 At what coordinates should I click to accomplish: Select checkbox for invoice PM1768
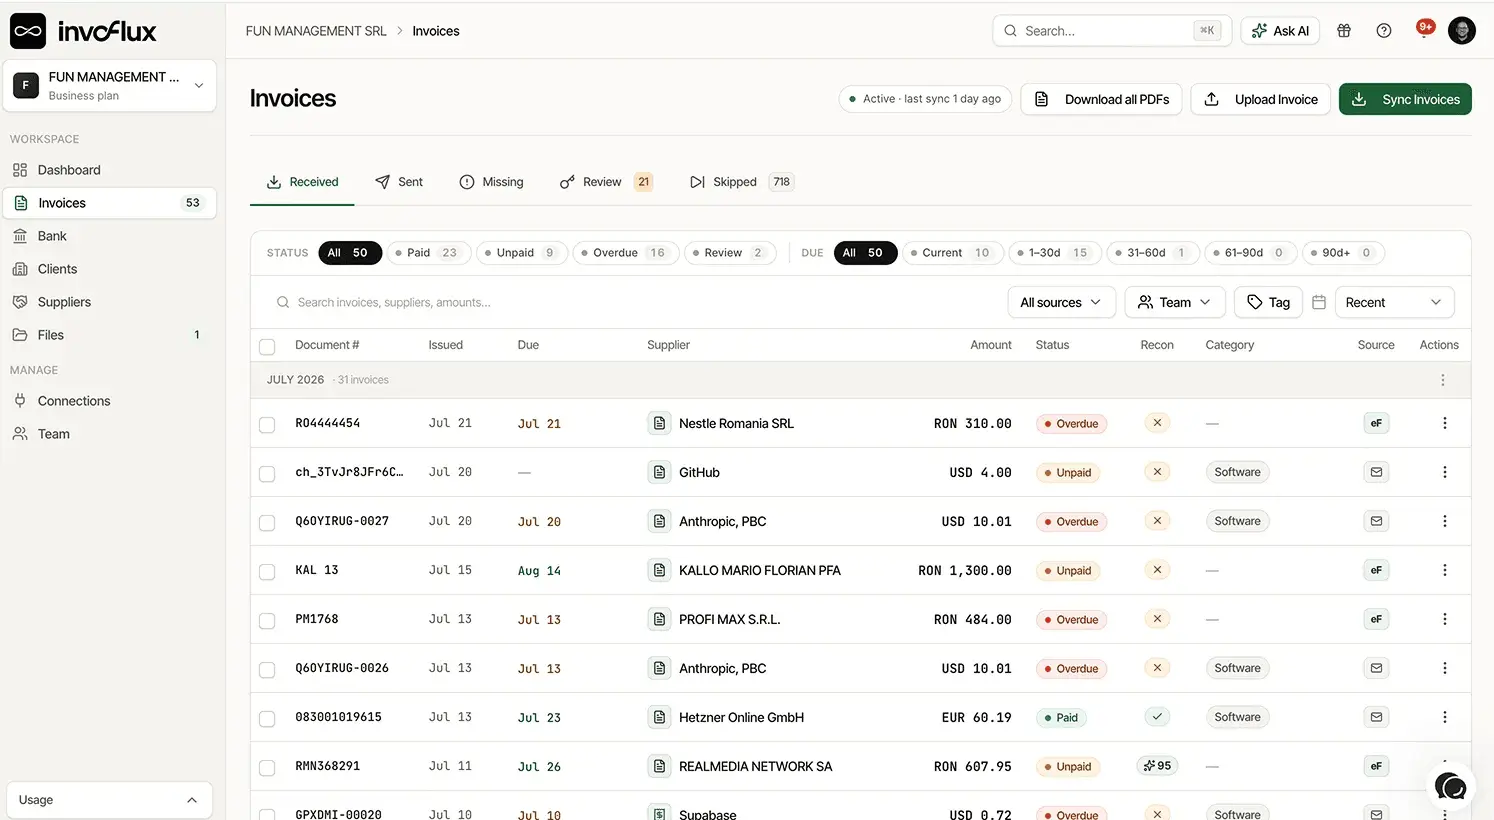pos(267,621)
